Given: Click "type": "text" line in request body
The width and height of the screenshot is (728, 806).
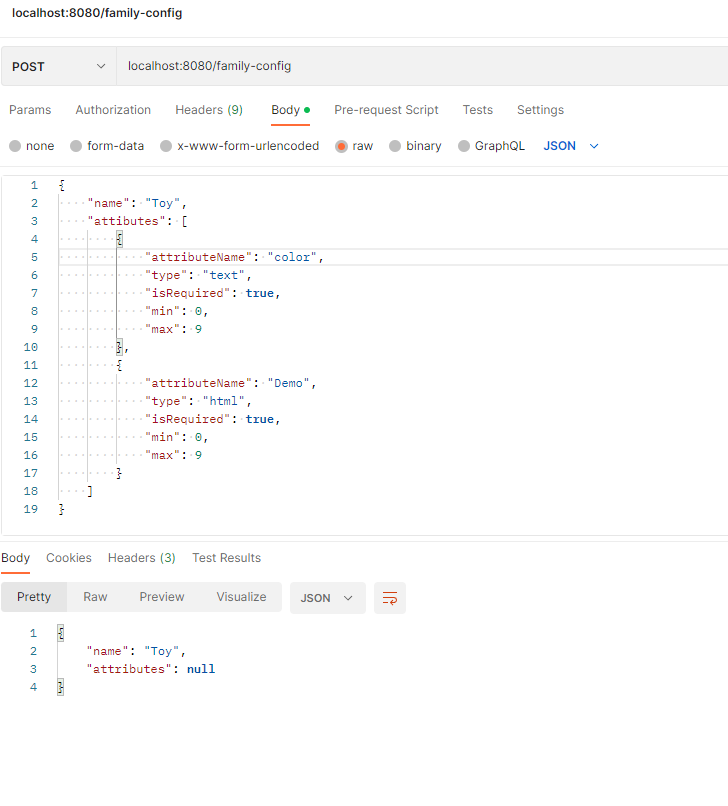Looking at the screenshot, I should click(x=198, y=275).
